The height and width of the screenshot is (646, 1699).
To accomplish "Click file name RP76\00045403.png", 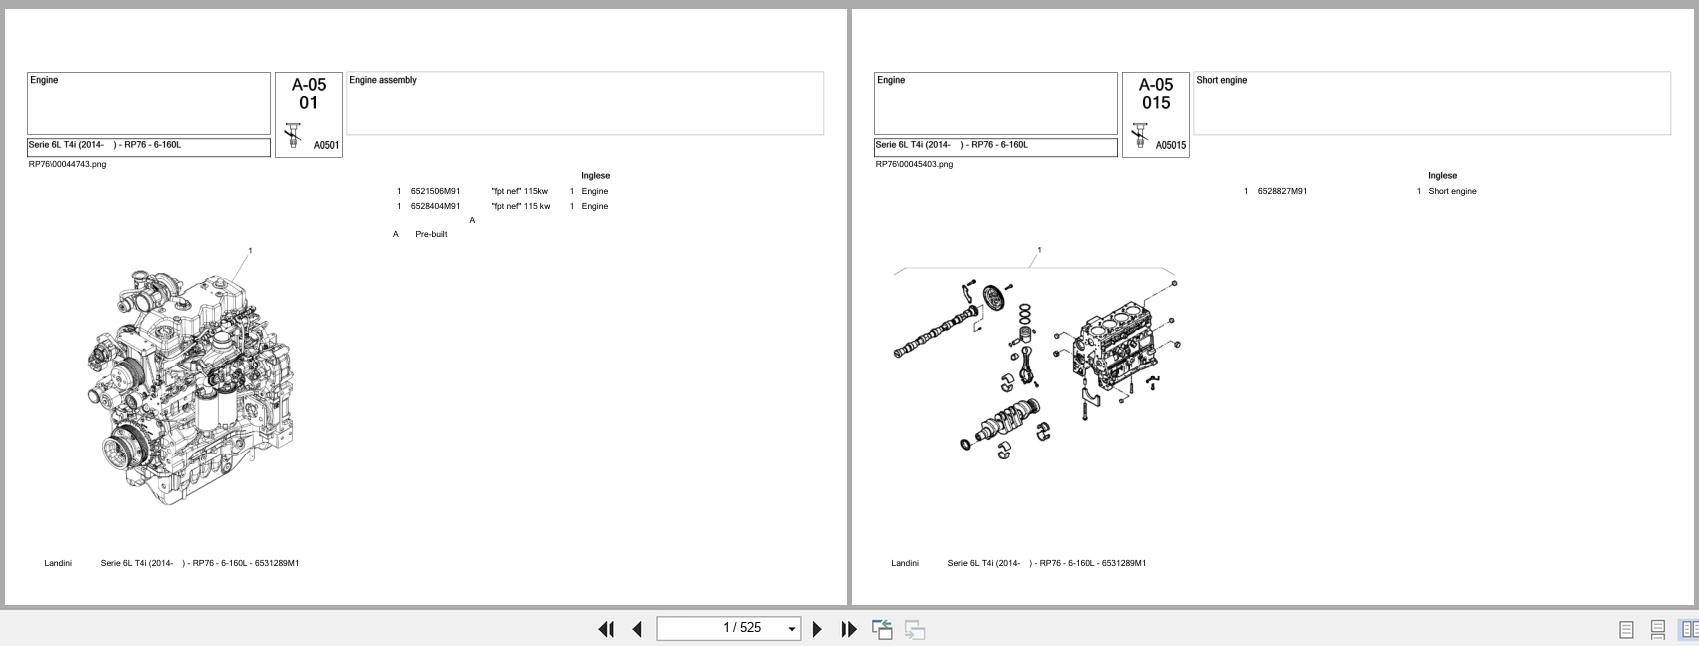I will tap(914, 164).
